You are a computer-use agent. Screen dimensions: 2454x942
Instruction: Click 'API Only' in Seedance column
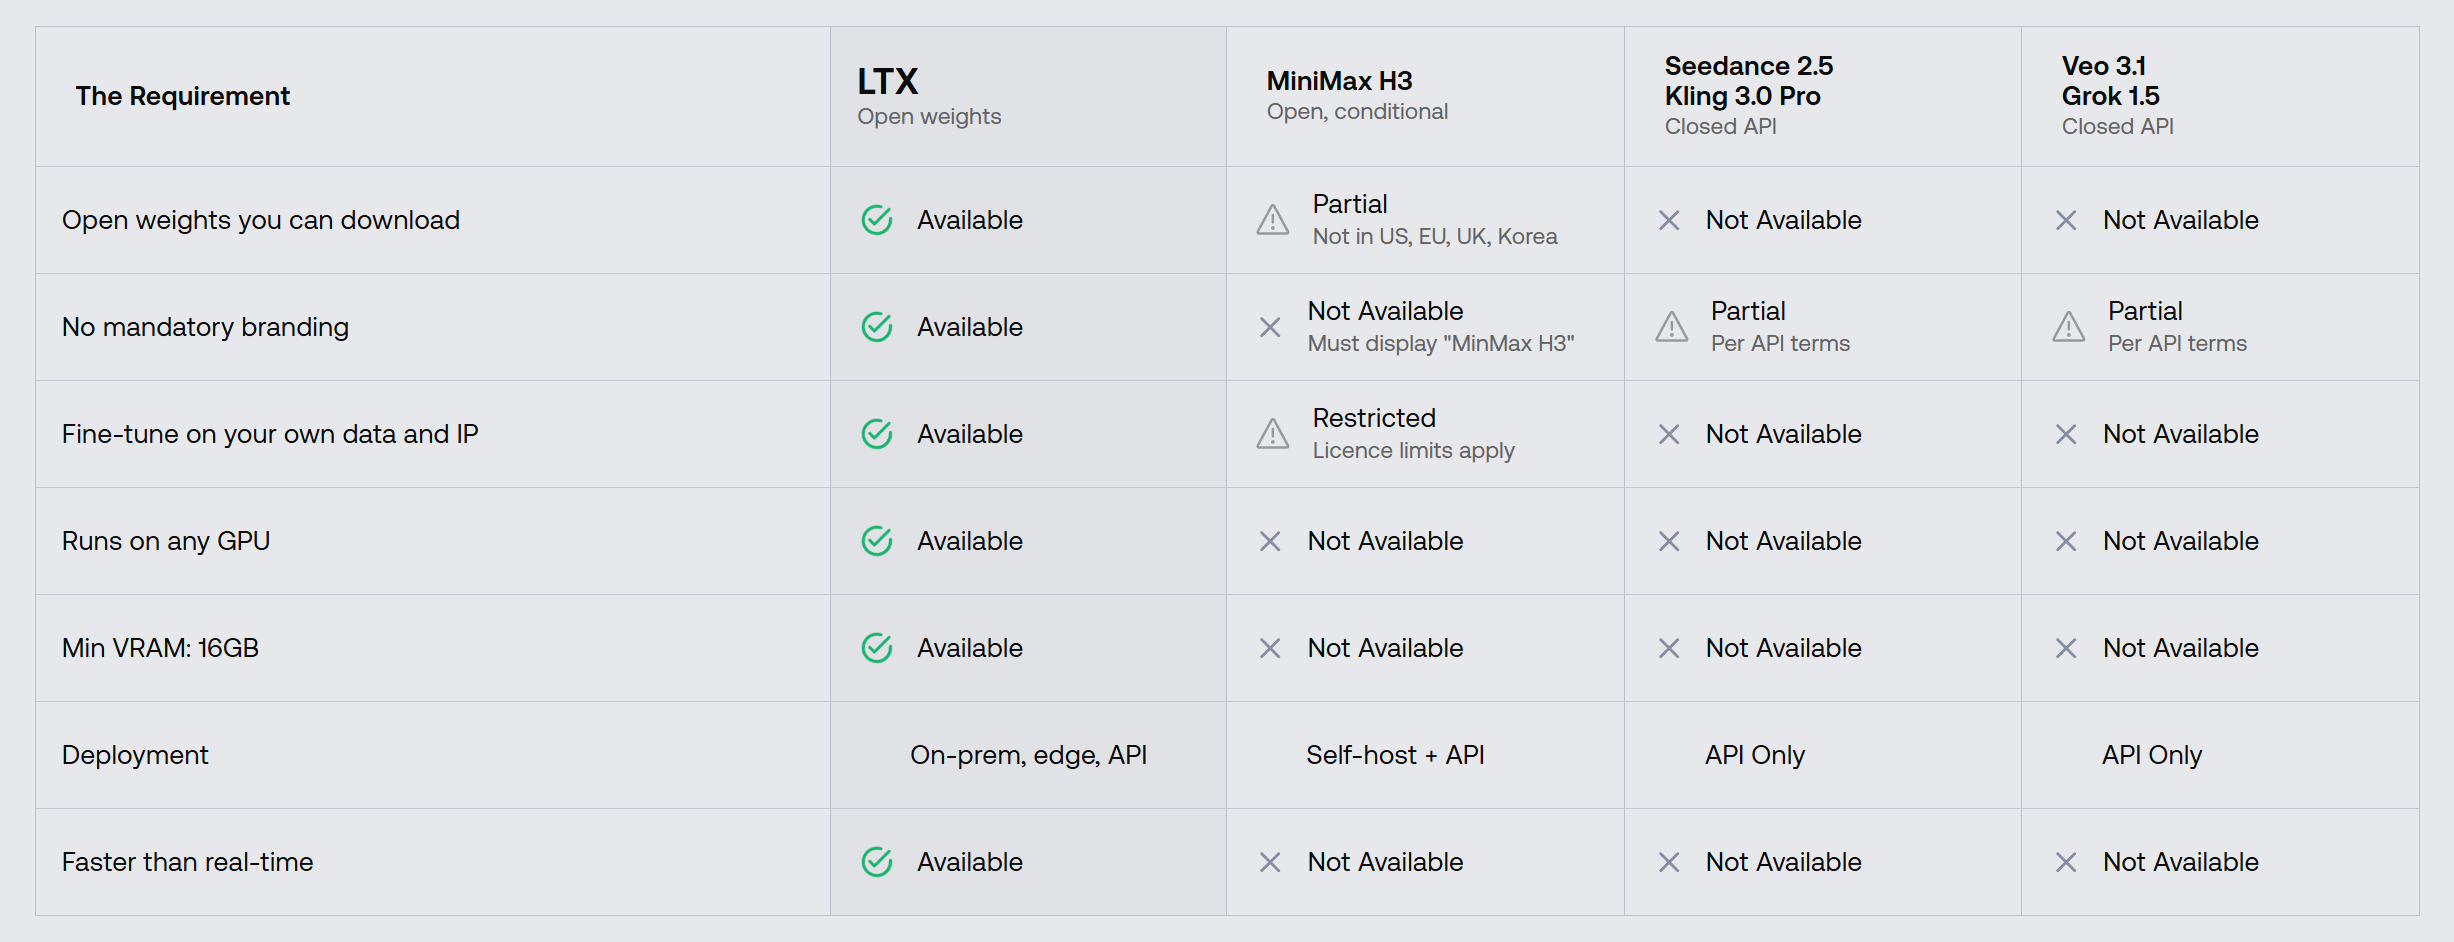(1755, 755)
